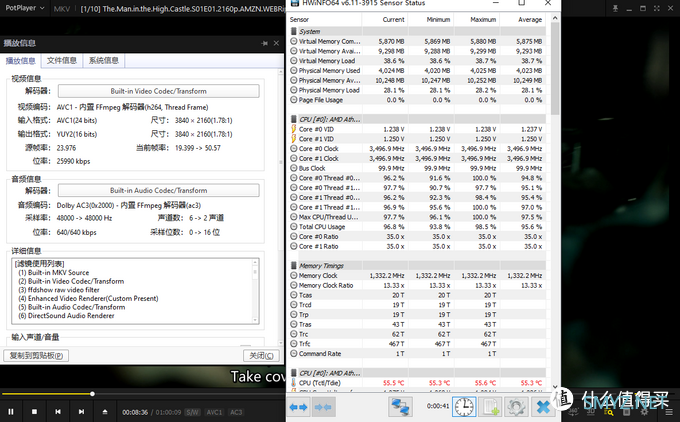The width and height of the screenshot is (680, 422).
Task: Select the 'Memory Clock Ratio' sensor row
Action: (x=417, y=285)
